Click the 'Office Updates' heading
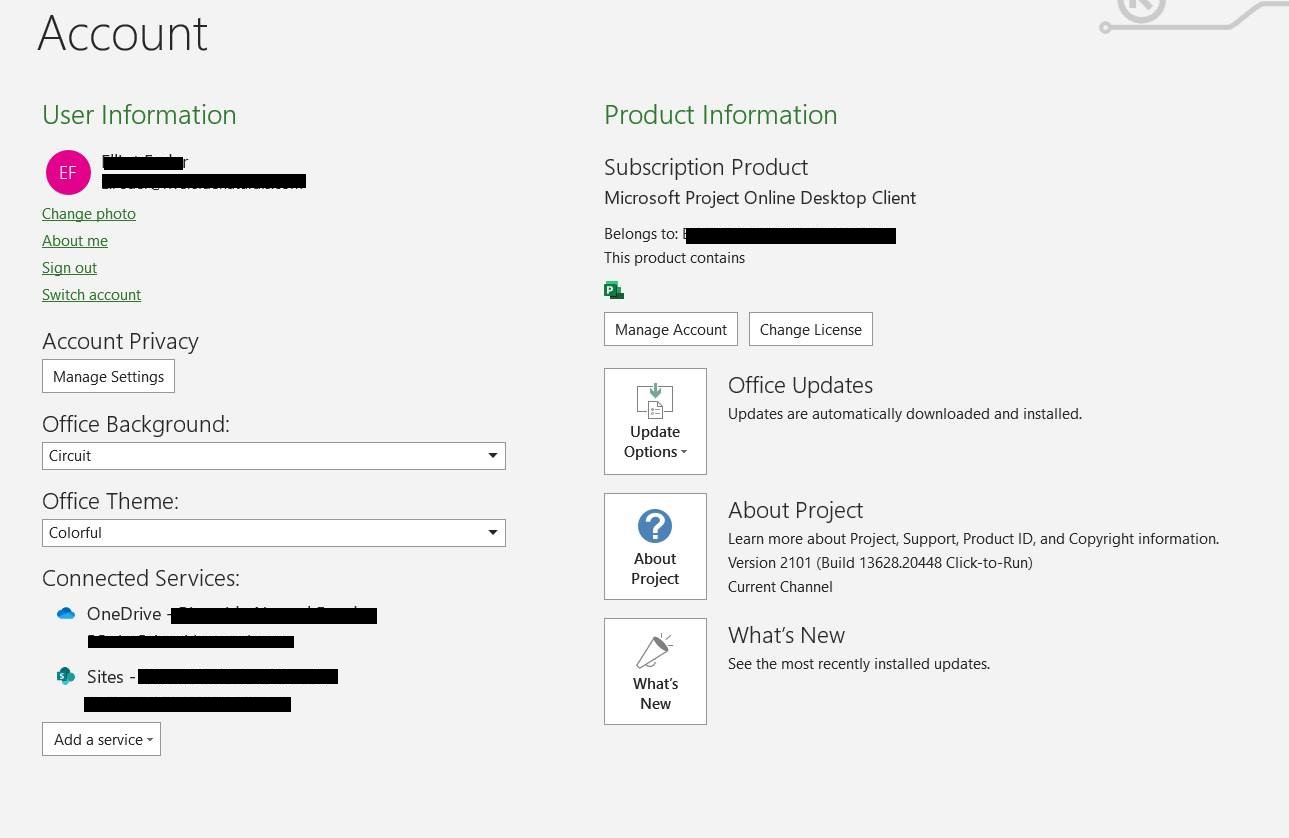This screenshot has width=1289, height=838. point(800,385)
